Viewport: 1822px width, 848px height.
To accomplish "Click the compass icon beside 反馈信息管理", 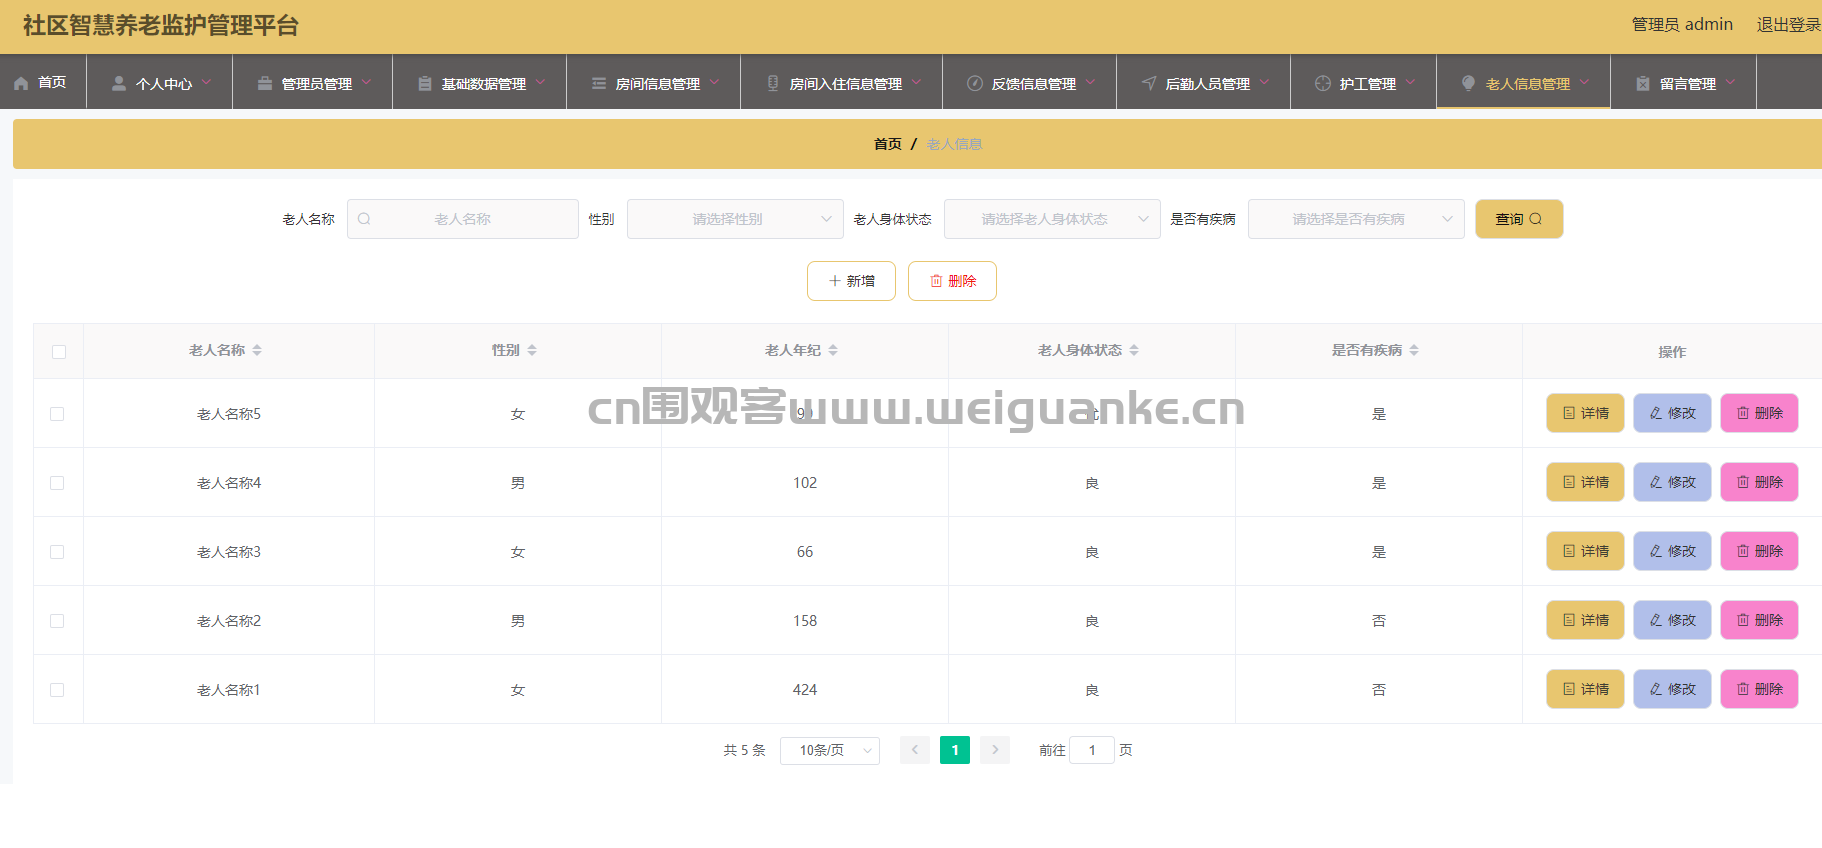I will [975, 83].
